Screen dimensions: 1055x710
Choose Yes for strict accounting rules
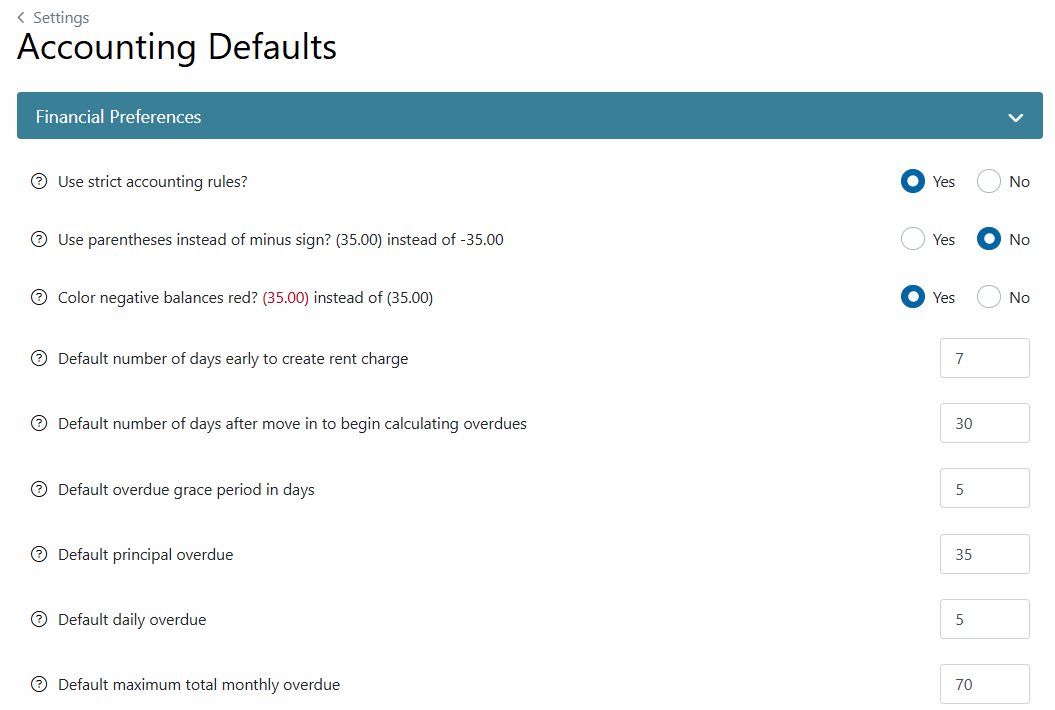coord(912,181)
